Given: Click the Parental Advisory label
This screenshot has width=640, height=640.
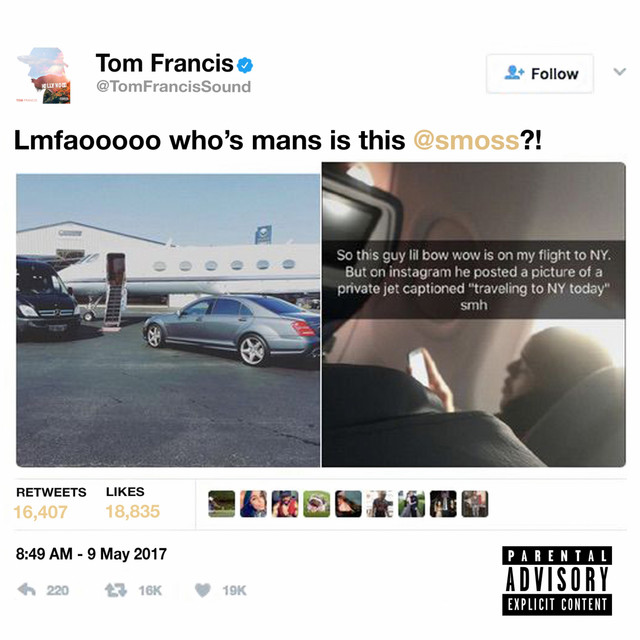Looking at the screenshot, I should 557,580.
